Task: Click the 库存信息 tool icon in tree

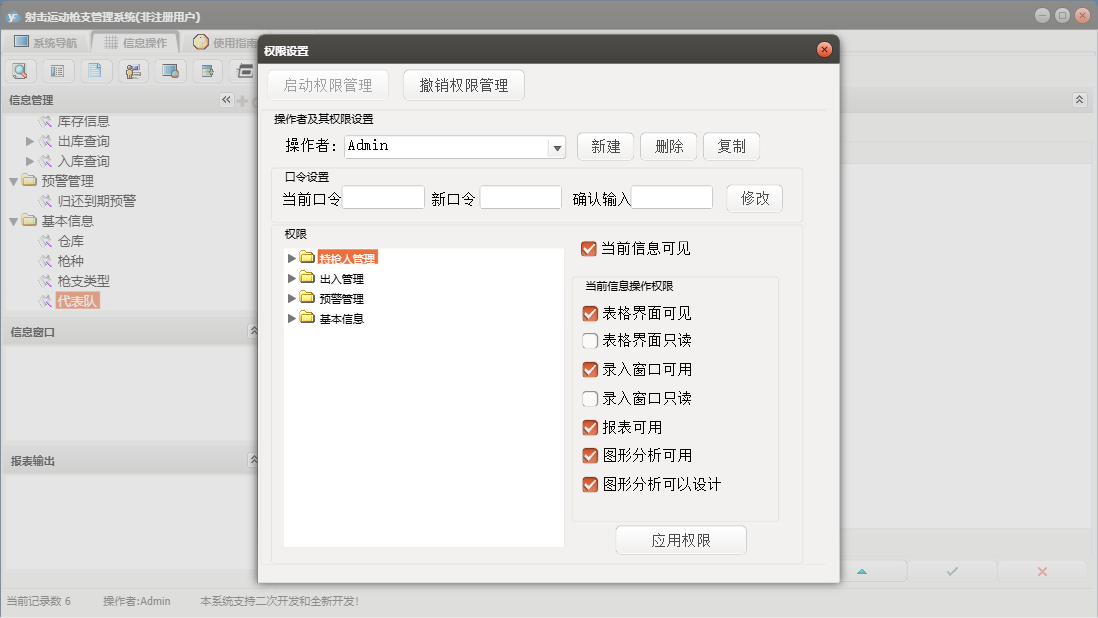Action: [x=46, y=122]
